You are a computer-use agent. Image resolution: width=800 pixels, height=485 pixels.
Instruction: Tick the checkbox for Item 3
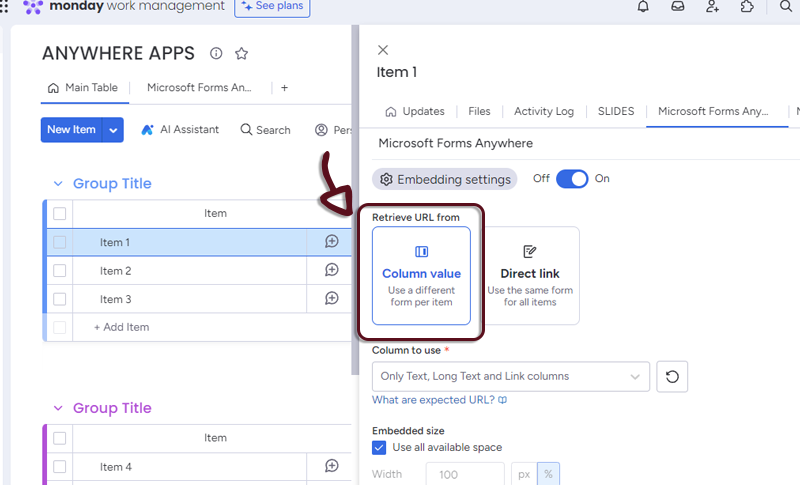click(x=59, y=299)
